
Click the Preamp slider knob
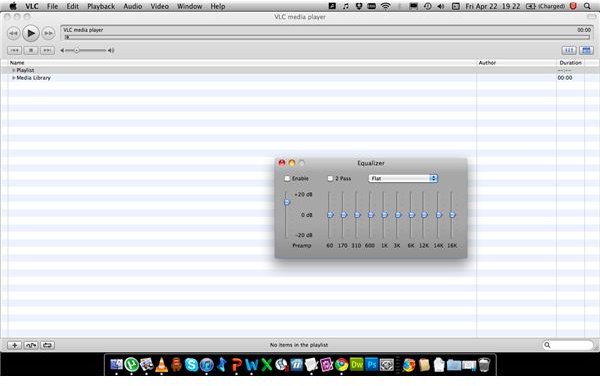(287, 202)
